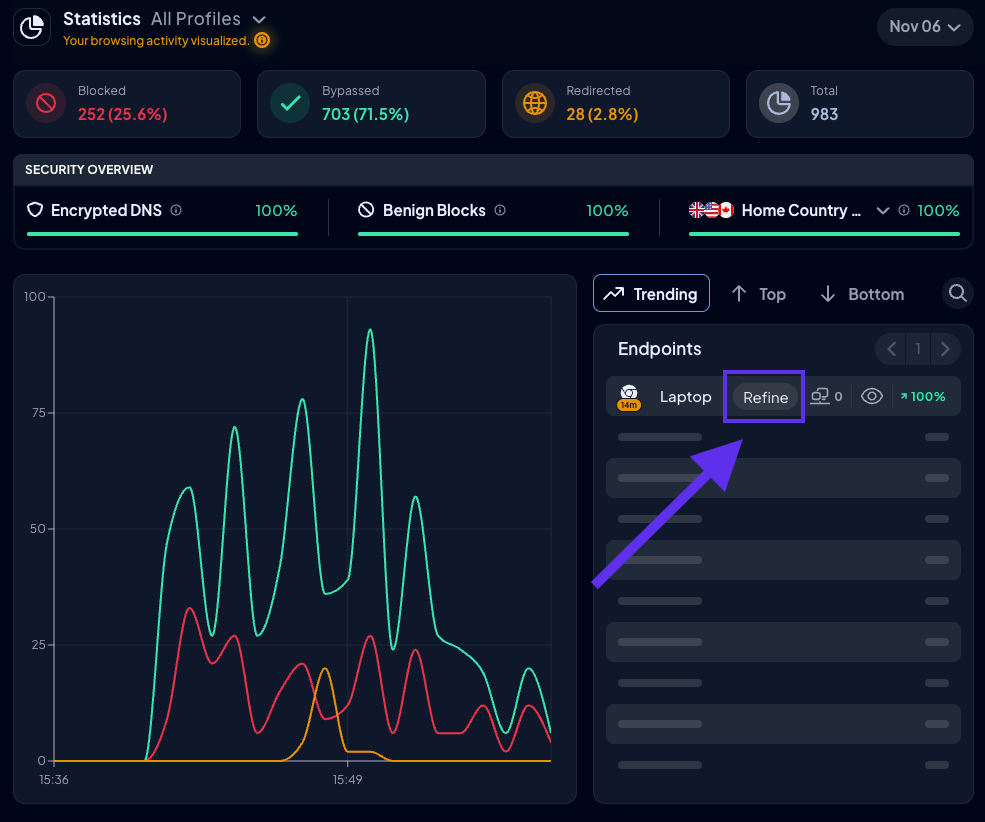The height and width of the screenshot is (822, 985).
Task: Open the search magnifier icon
Action: click(x=957, y=293)
